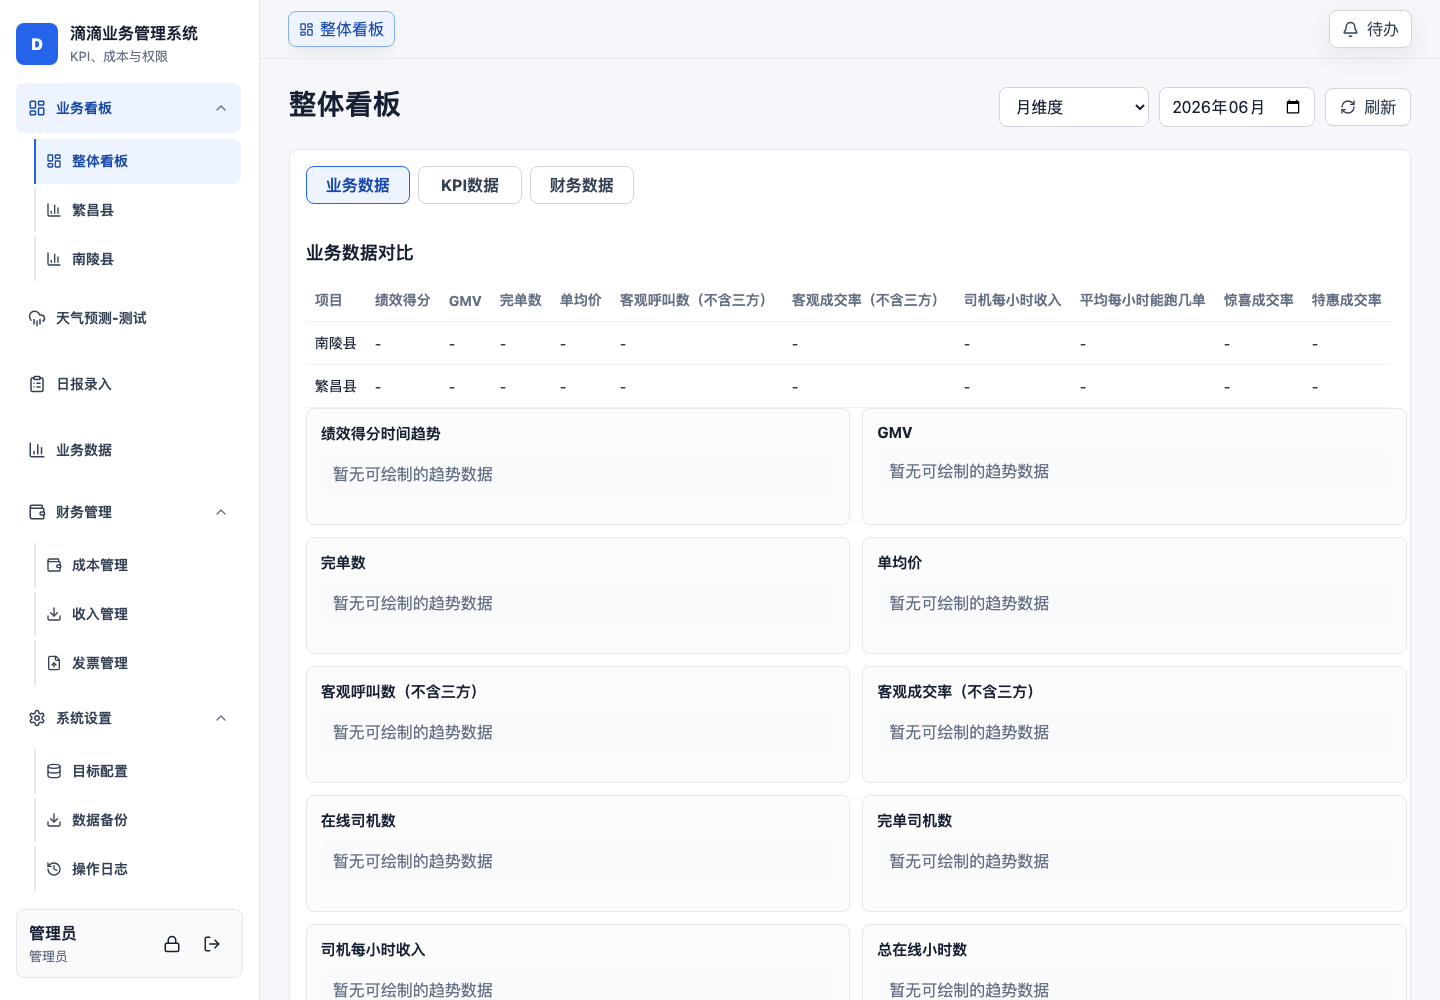
Task: Click the logout icon in user panel
Action: [x=212, y=944]
